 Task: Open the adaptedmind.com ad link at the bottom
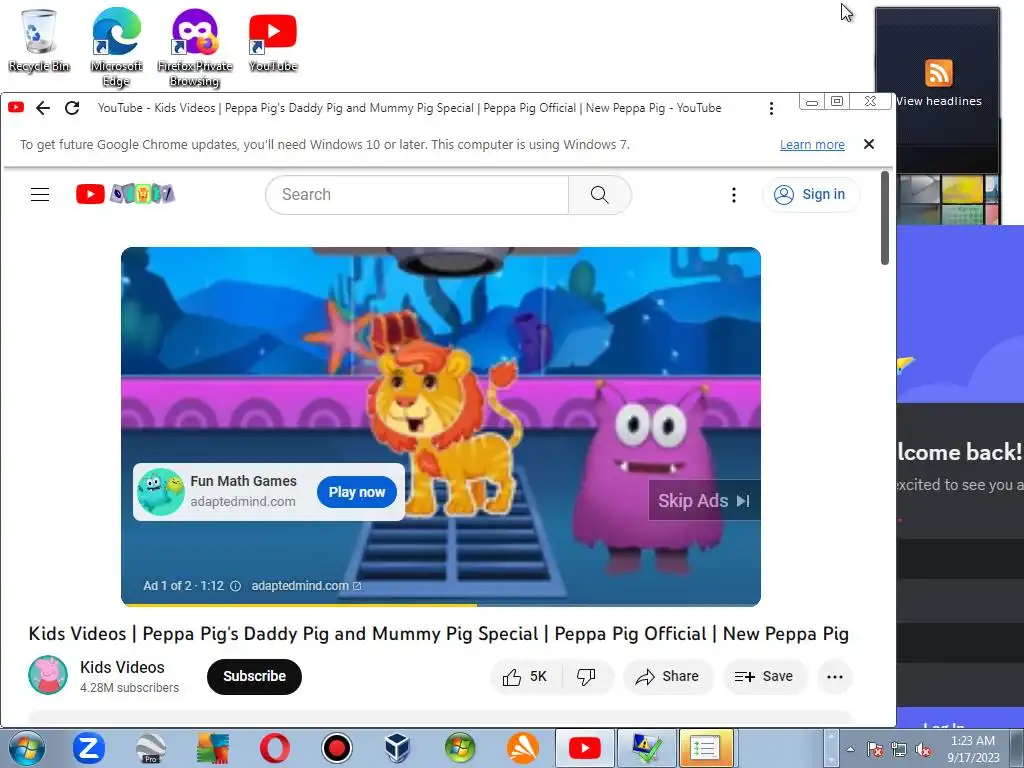click(306, 586)
